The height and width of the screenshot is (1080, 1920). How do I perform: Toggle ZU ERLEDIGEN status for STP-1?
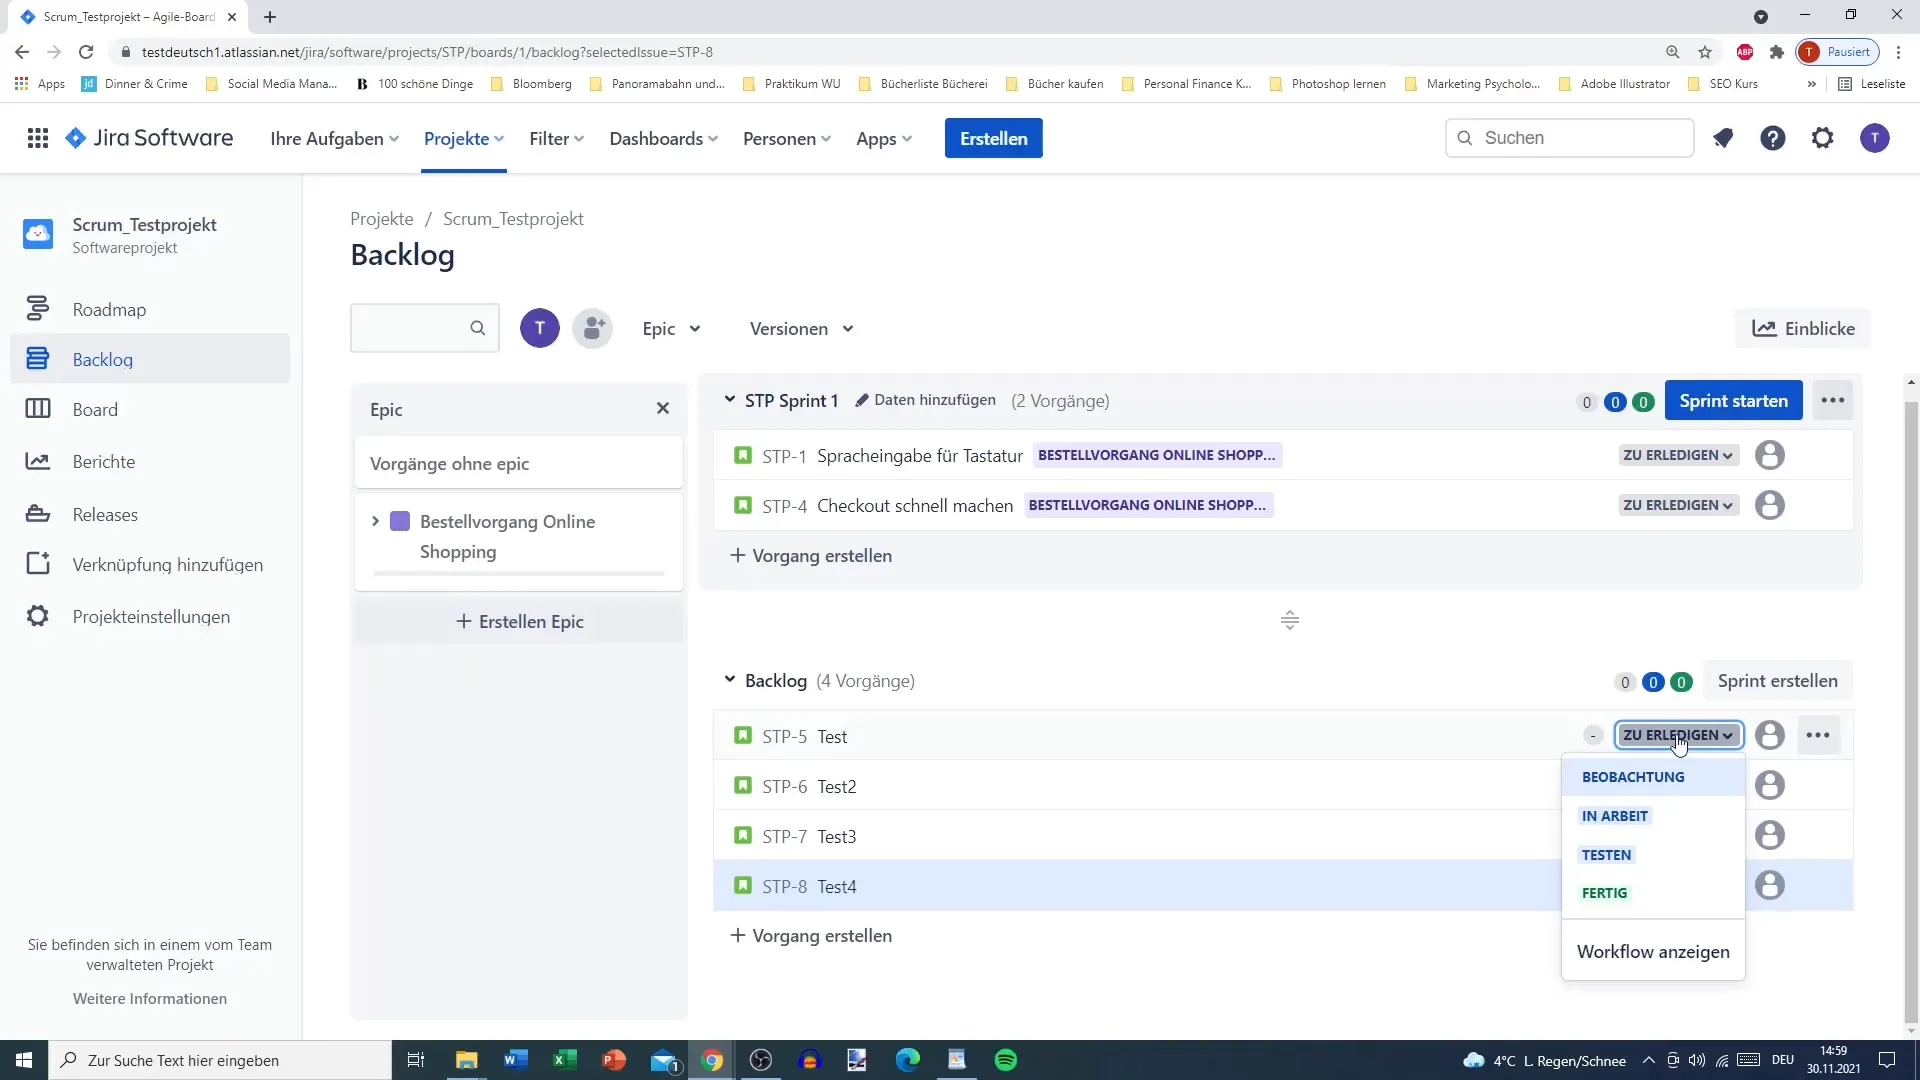[x=1676, y=455]
